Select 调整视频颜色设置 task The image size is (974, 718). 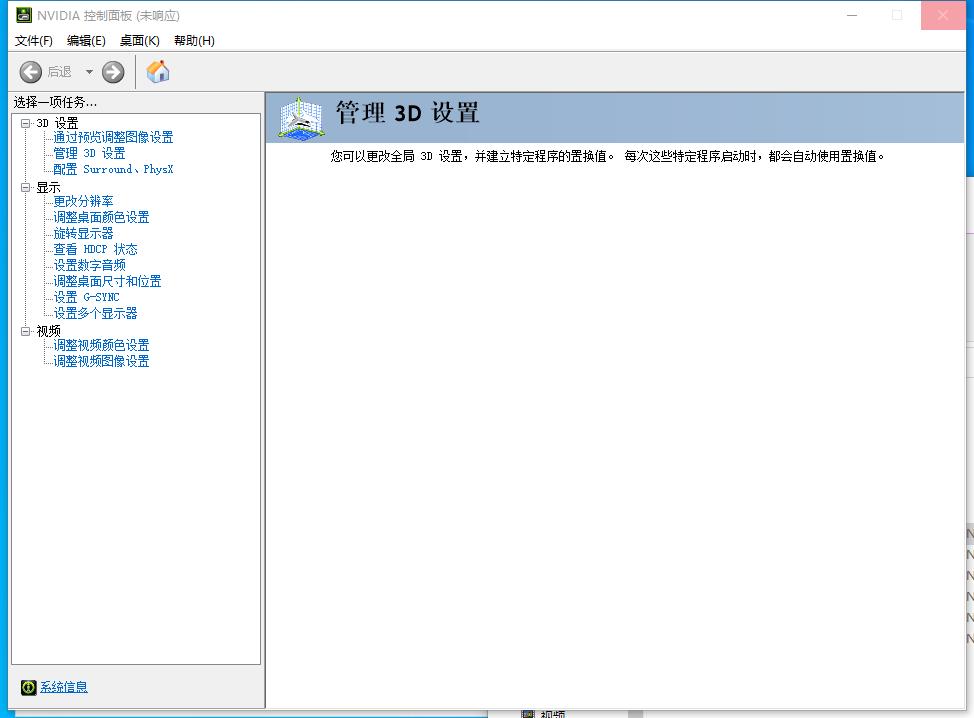click(101, 345)
